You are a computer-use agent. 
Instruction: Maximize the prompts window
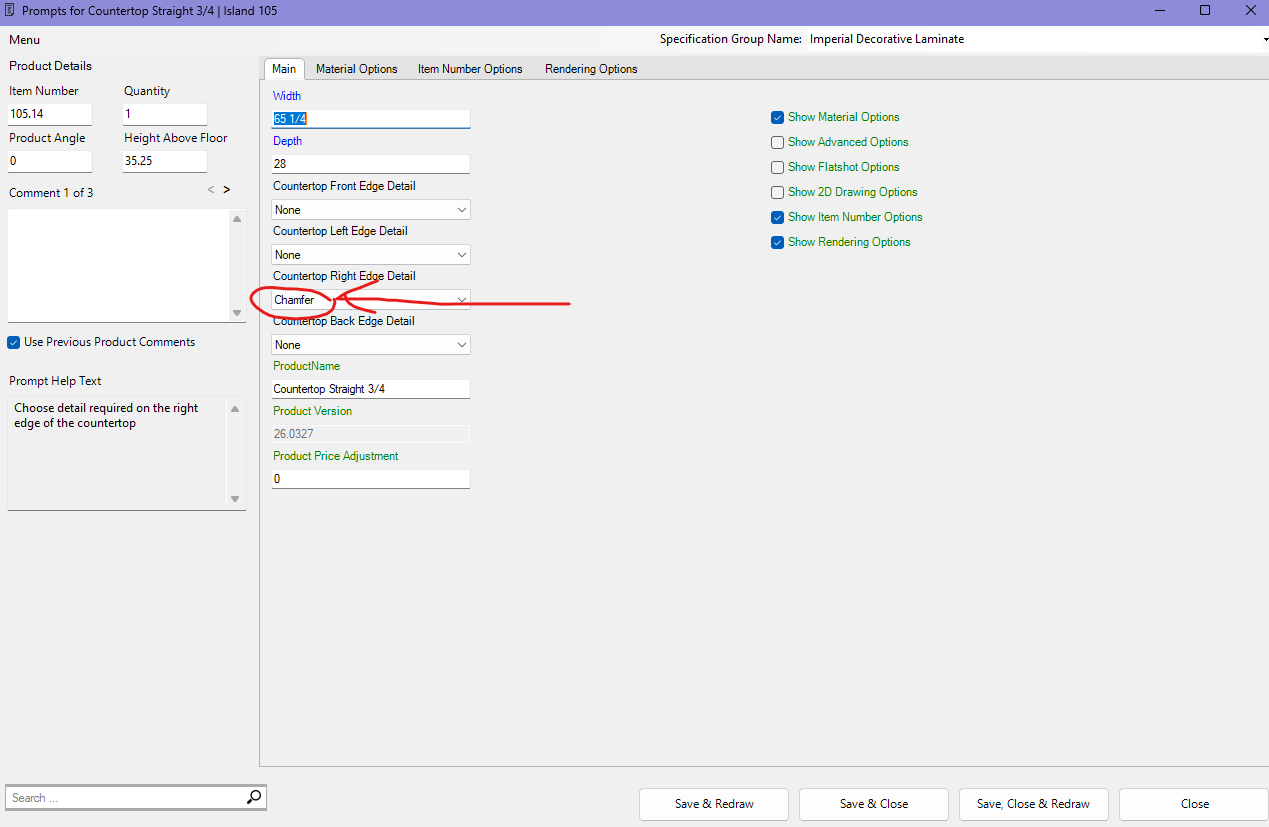(1205, 10)
